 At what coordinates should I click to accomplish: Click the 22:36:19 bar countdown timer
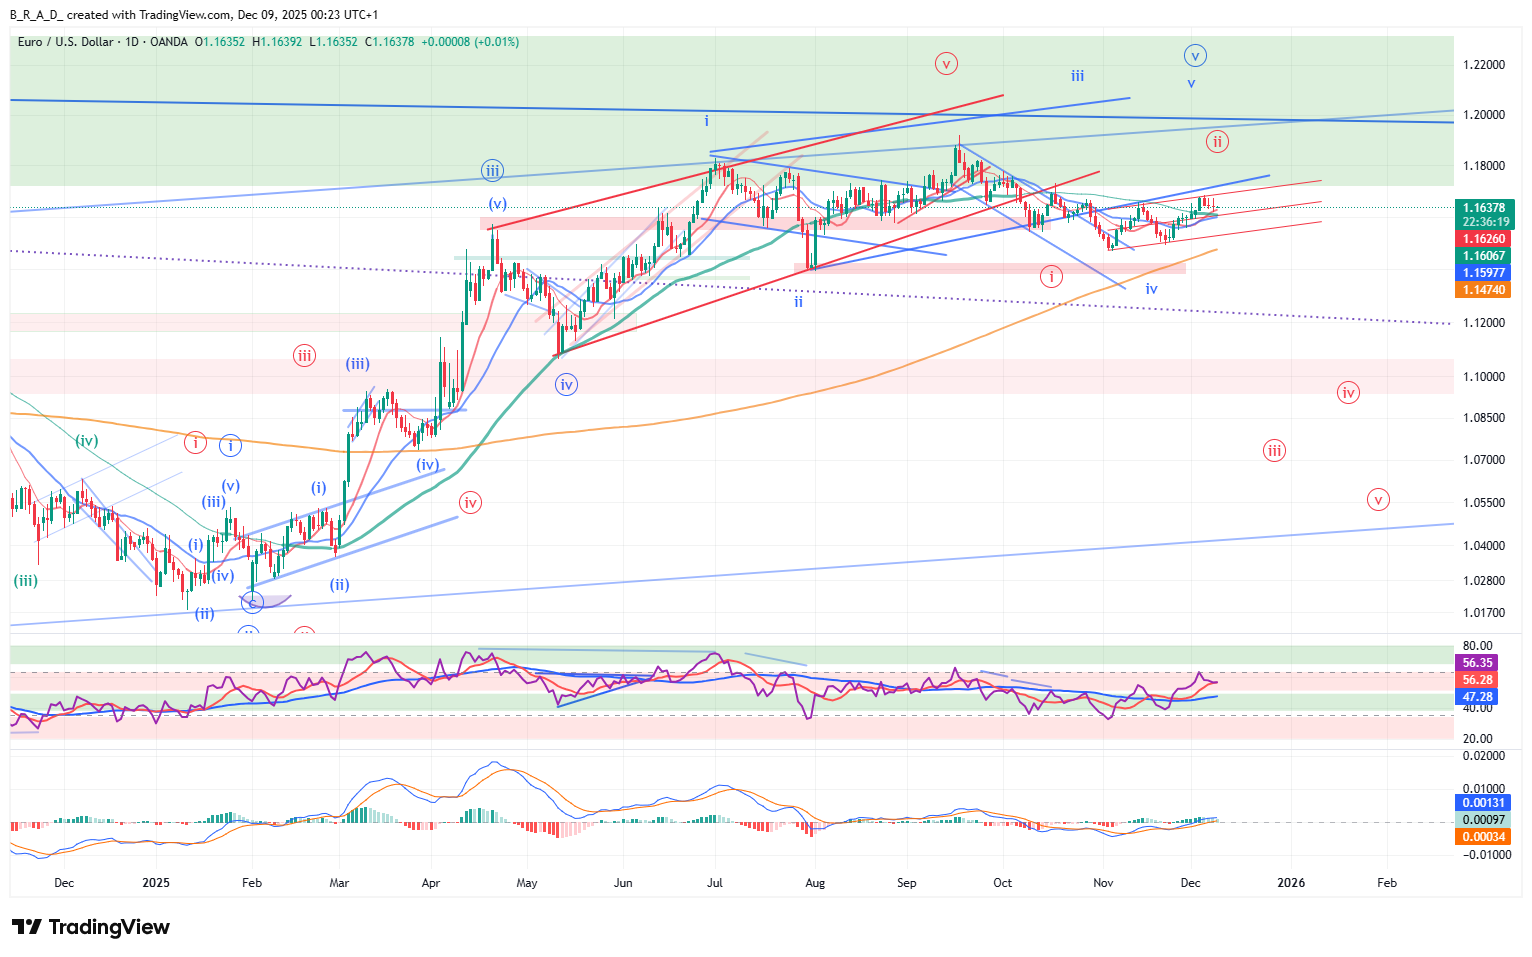pos(1484,222)
